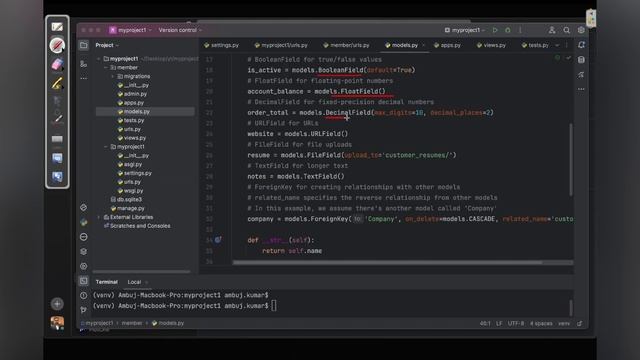640x360 pixels.
Task: Click the LF line separator status widget
Action: point(499,323)
